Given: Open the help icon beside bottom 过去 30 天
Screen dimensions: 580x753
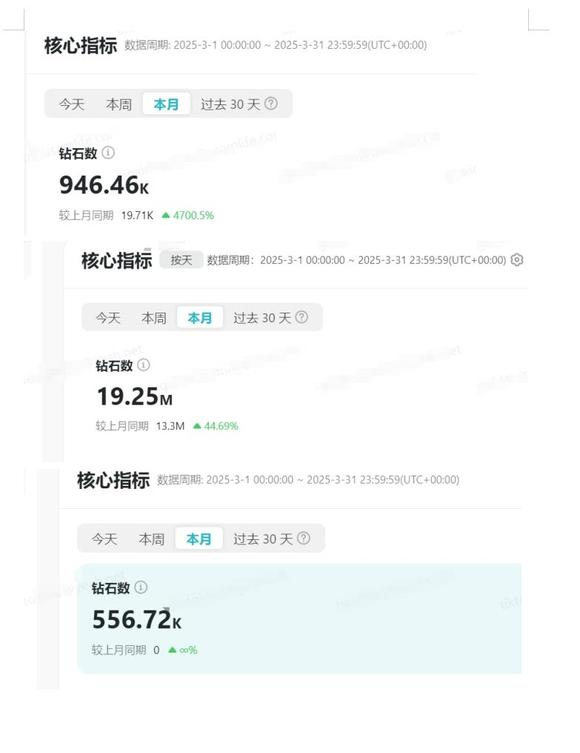Looking at the screenshot, I should [x=304, y=538].
